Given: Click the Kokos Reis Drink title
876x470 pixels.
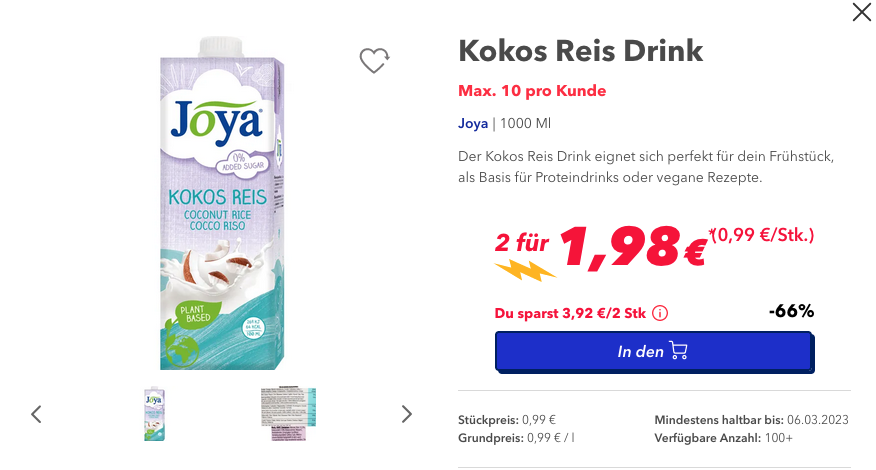Looking at the screenshot, I should (x=580, y=51).
